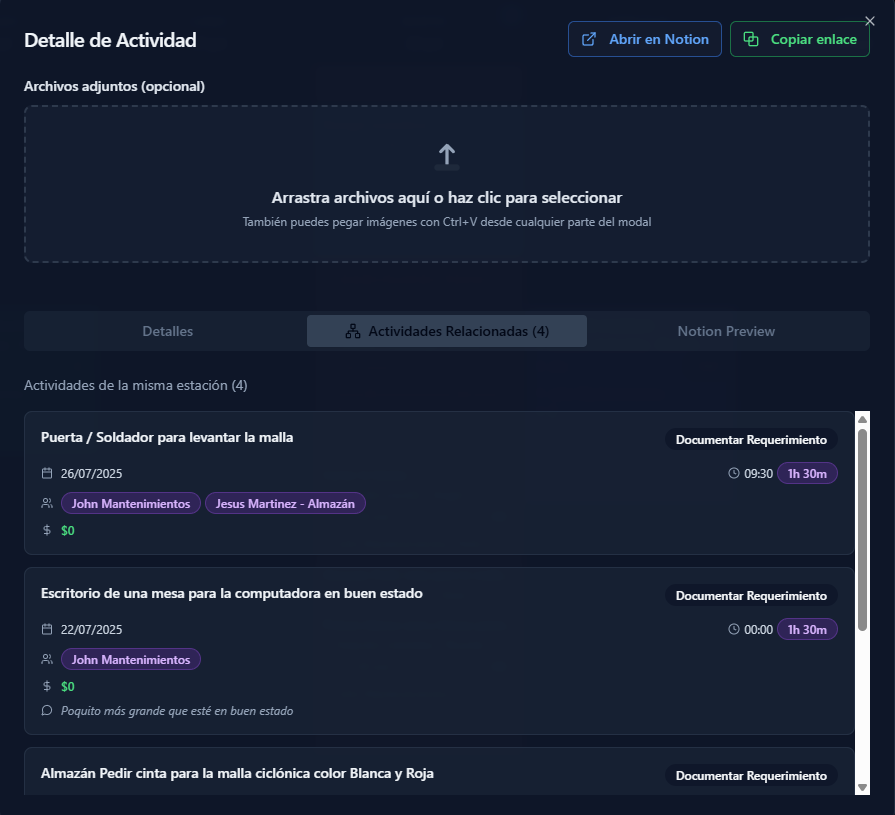The width and height of the screenshot is (895, 815).
Task: Click the scrollbar up arrow of activities list
Action: 862,419
